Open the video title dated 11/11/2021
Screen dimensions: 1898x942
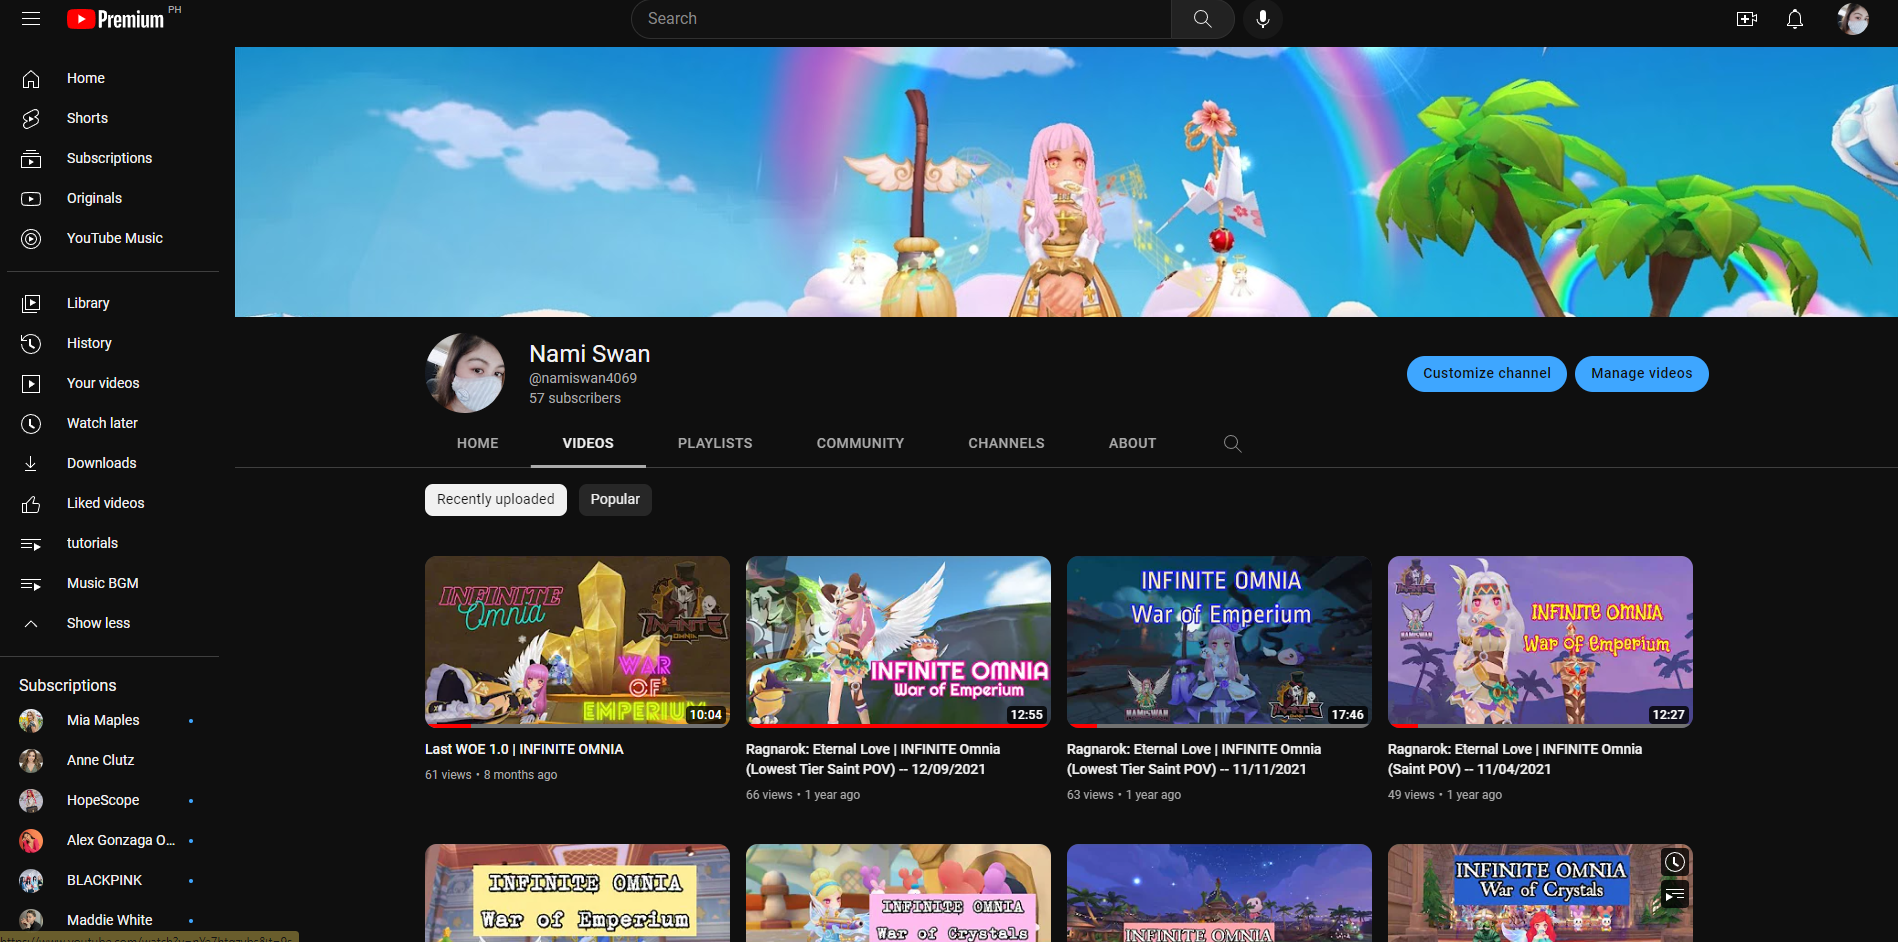(x=1194, y=759)
